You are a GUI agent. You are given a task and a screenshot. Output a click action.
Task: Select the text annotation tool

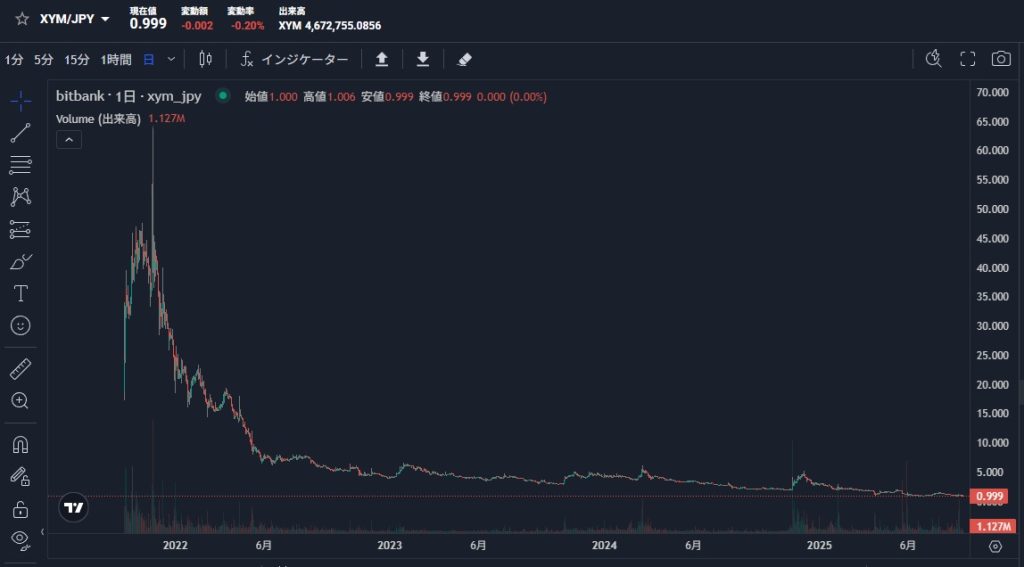[20, 293]
